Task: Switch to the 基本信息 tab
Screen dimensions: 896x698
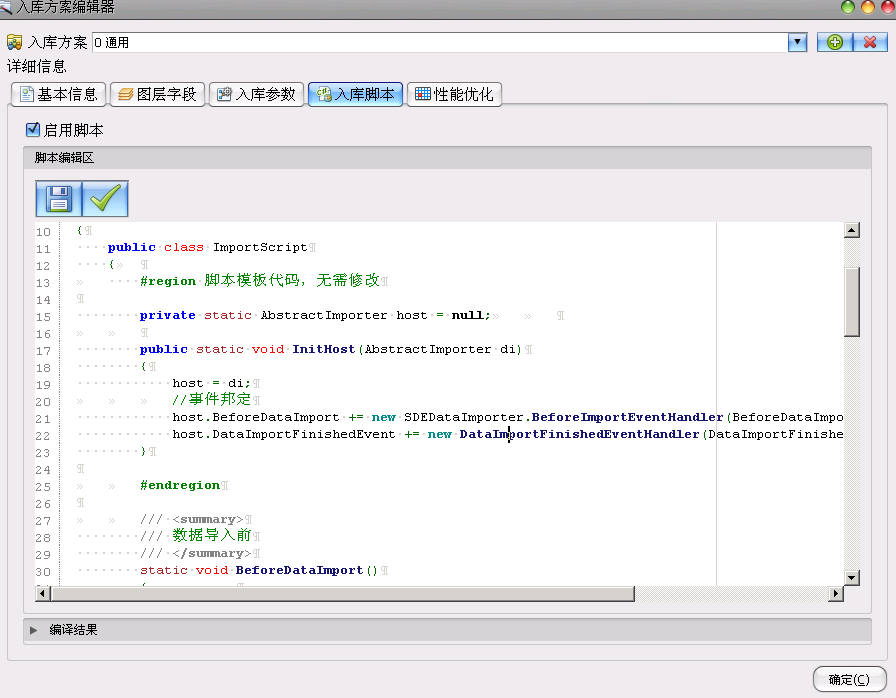Action: point(58,94)
